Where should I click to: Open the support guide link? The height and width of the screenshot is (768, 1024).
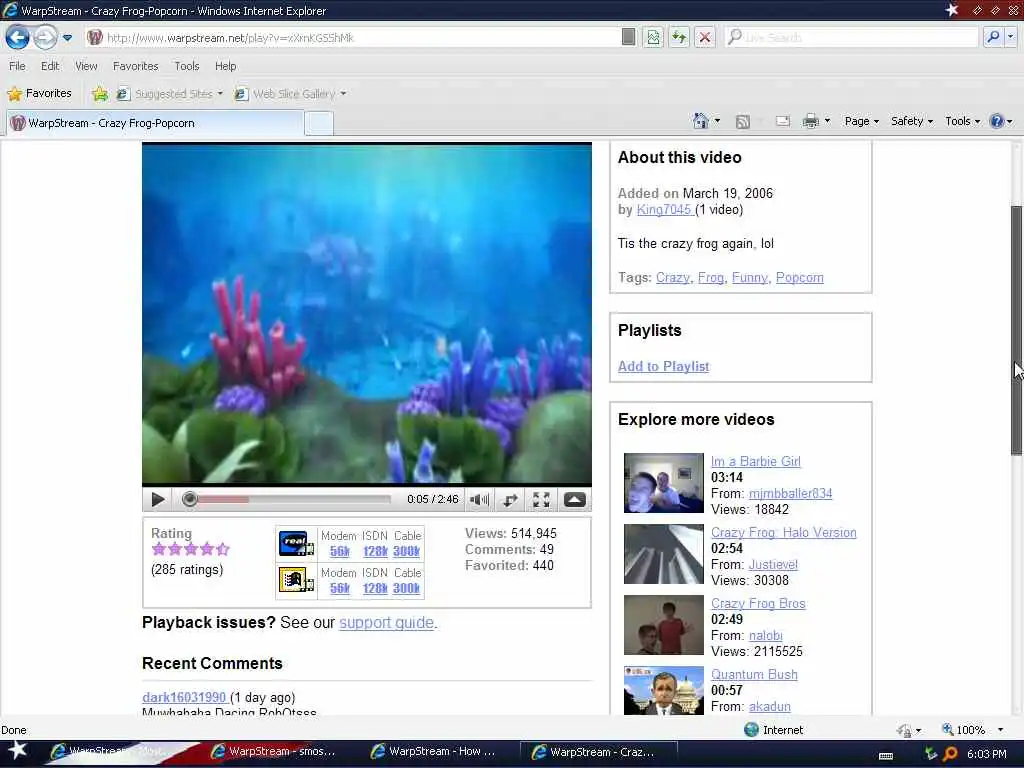pos(387,622)
